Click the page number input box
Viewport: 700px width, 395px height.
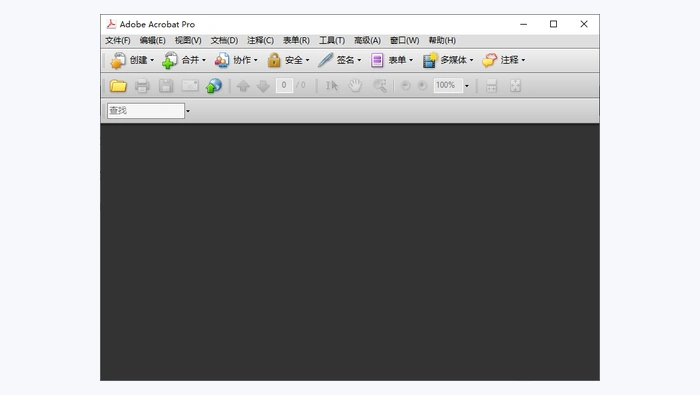(x=284, y=85)
